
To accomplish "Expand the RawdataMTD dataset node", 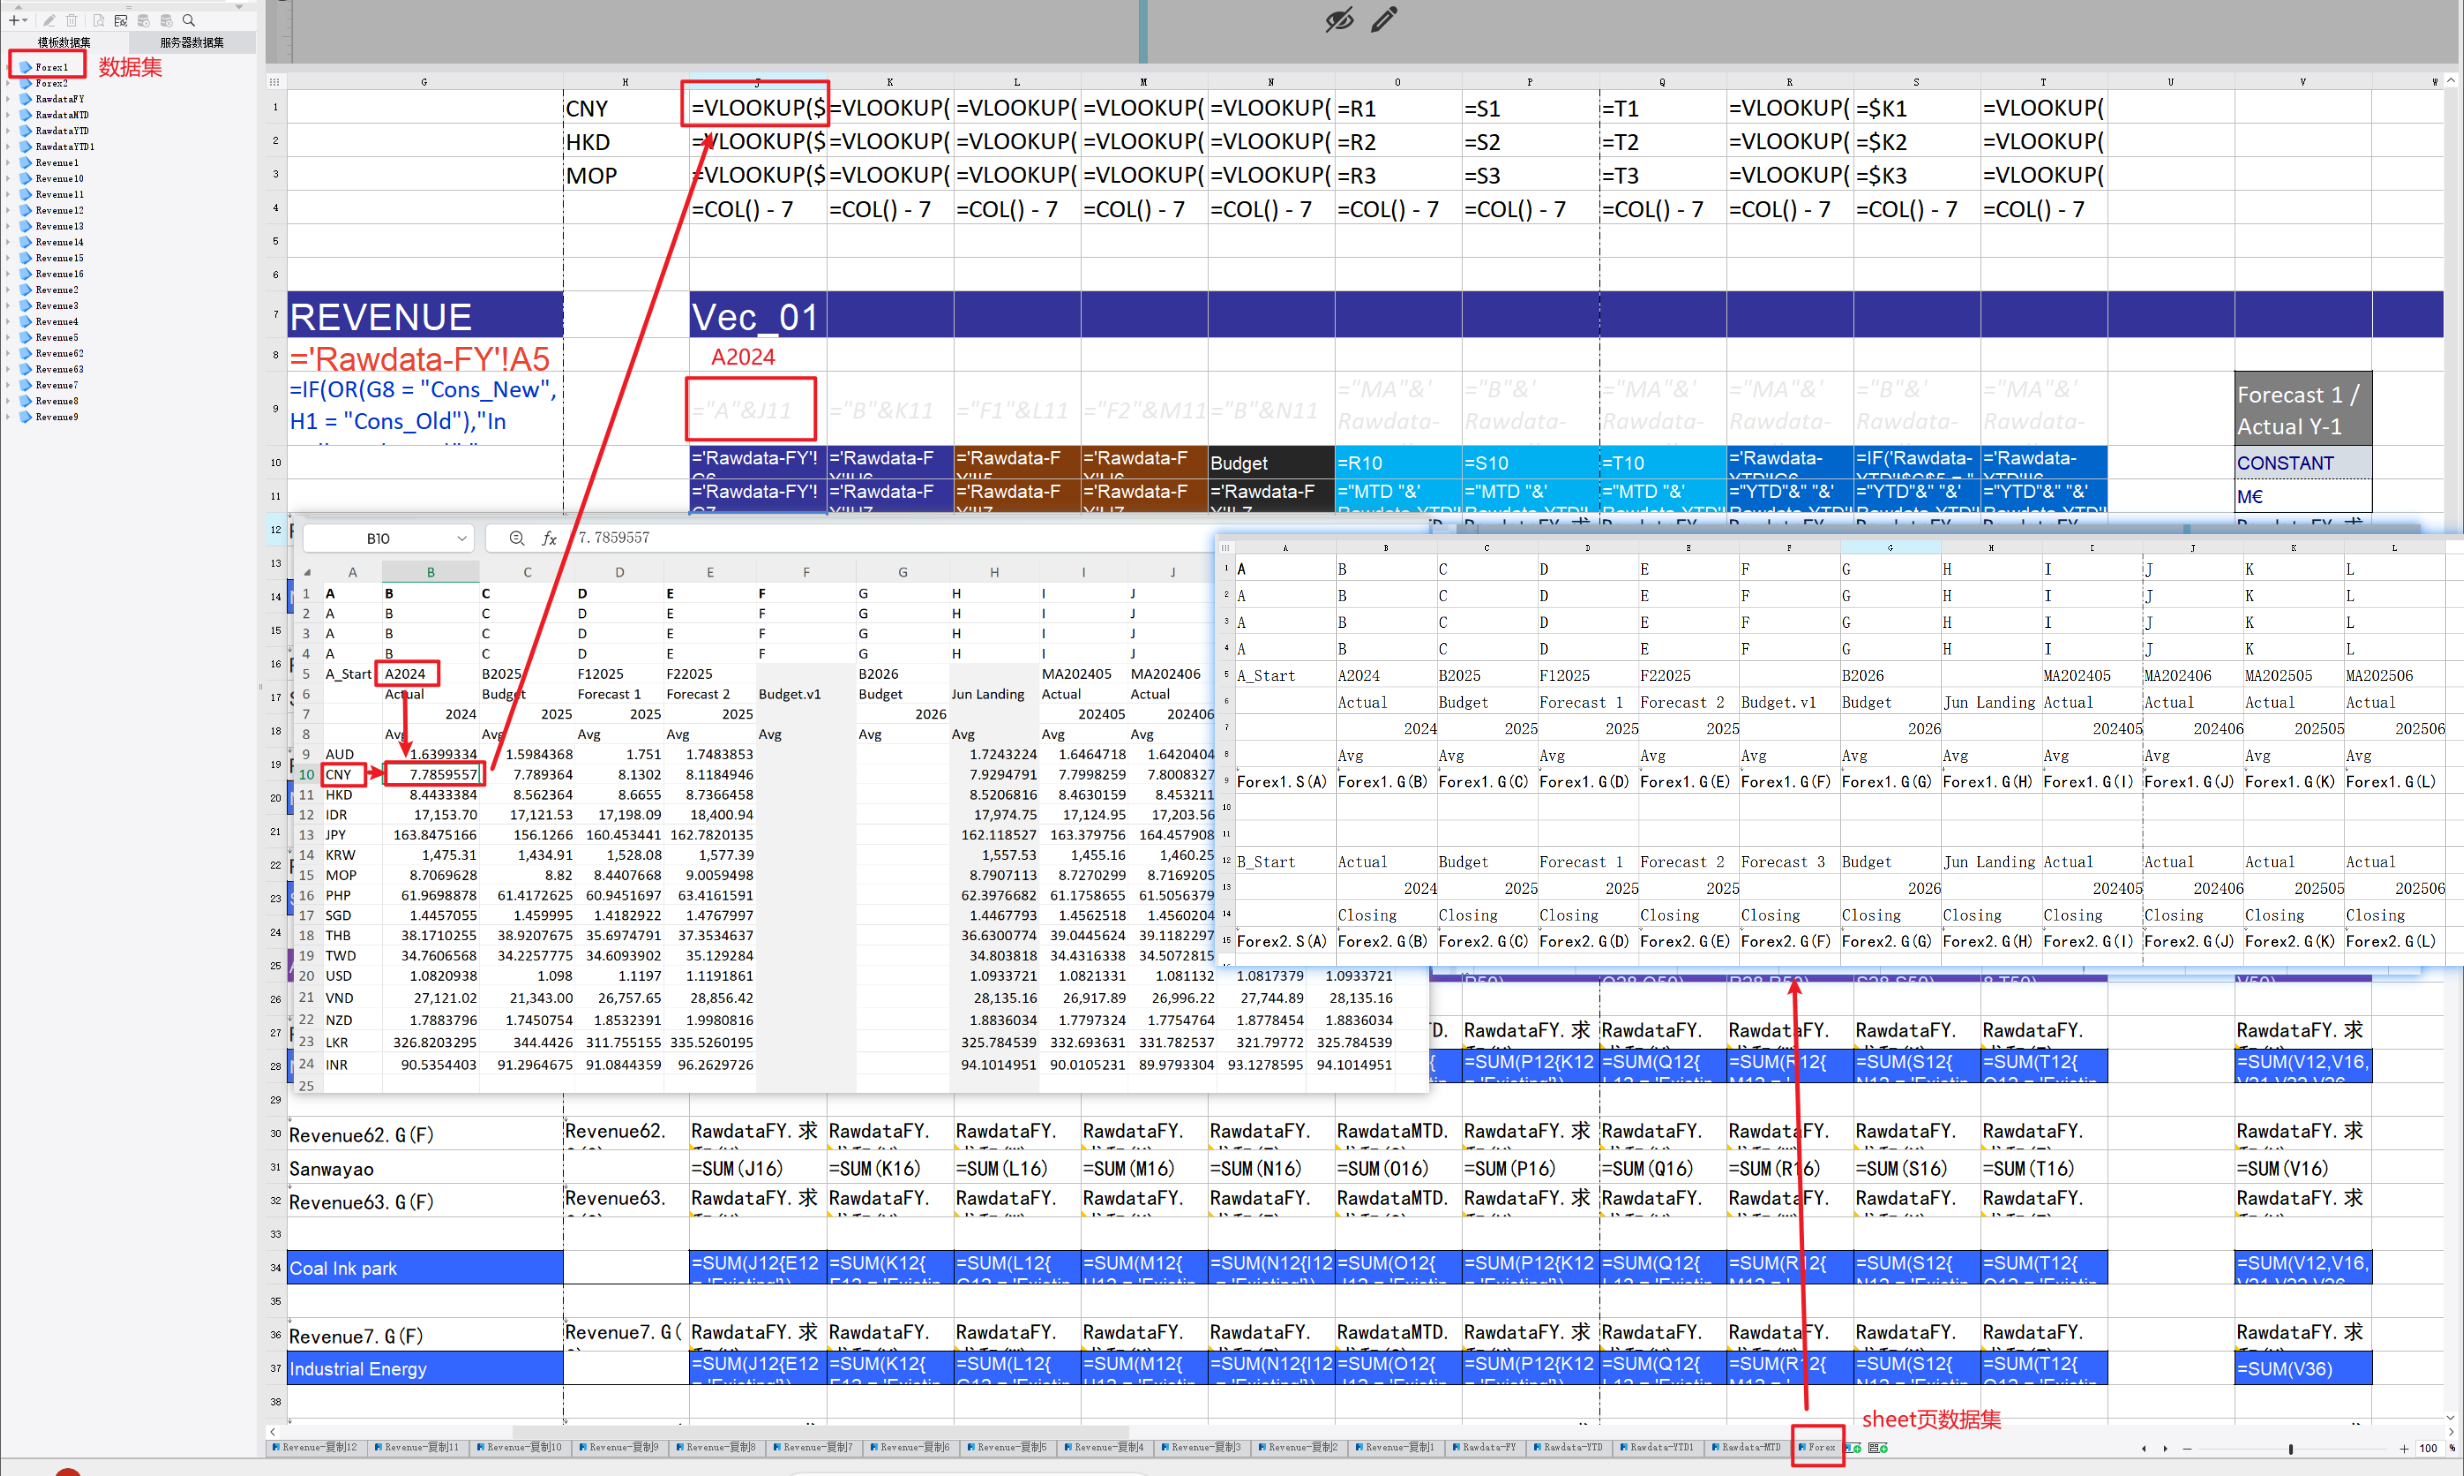I will 9,115.
